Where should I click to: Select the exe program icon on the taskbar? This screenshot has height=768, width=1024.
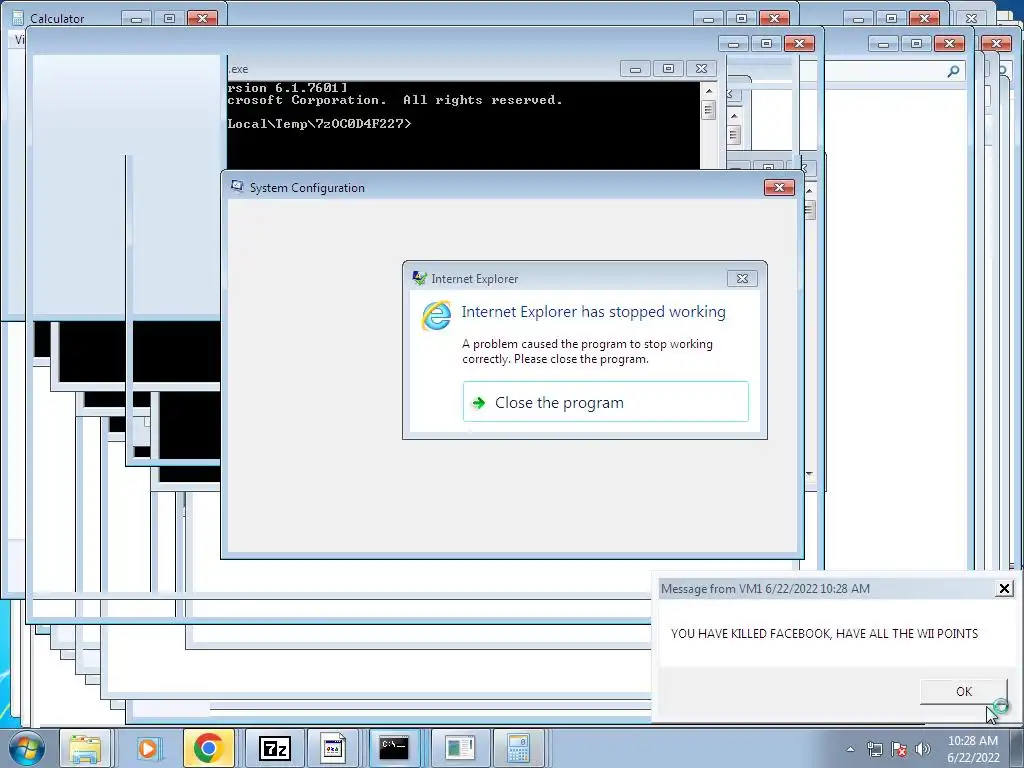pyautogui.click(x=332, y=748)
